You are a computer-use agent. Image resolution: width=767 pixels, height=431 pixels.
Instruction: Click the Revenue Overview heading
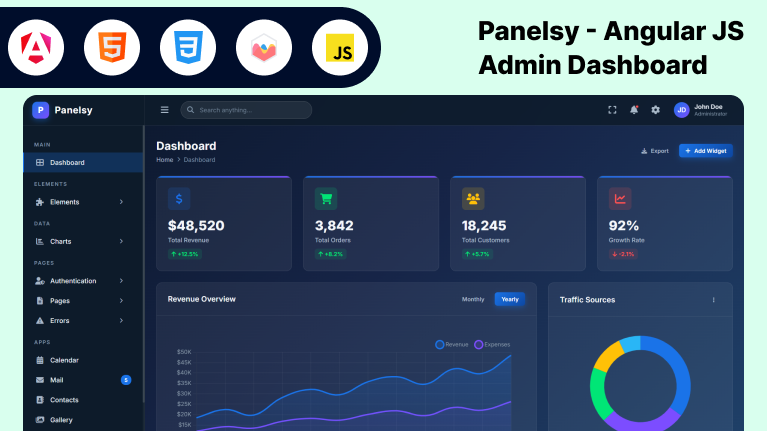pyautogui.click(x=202, y=299)
